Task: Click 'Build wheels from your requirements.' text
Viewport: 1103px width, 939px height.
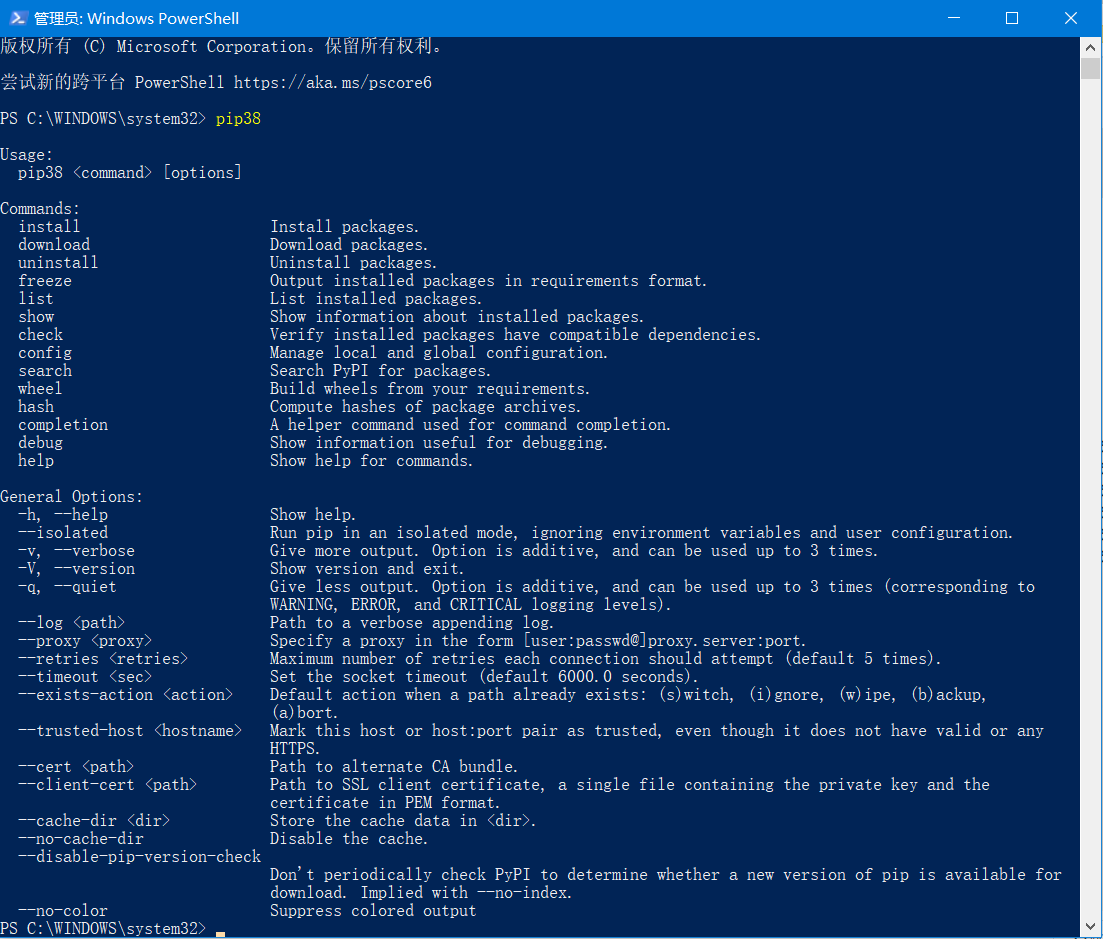Action: [x=430, y=389]
